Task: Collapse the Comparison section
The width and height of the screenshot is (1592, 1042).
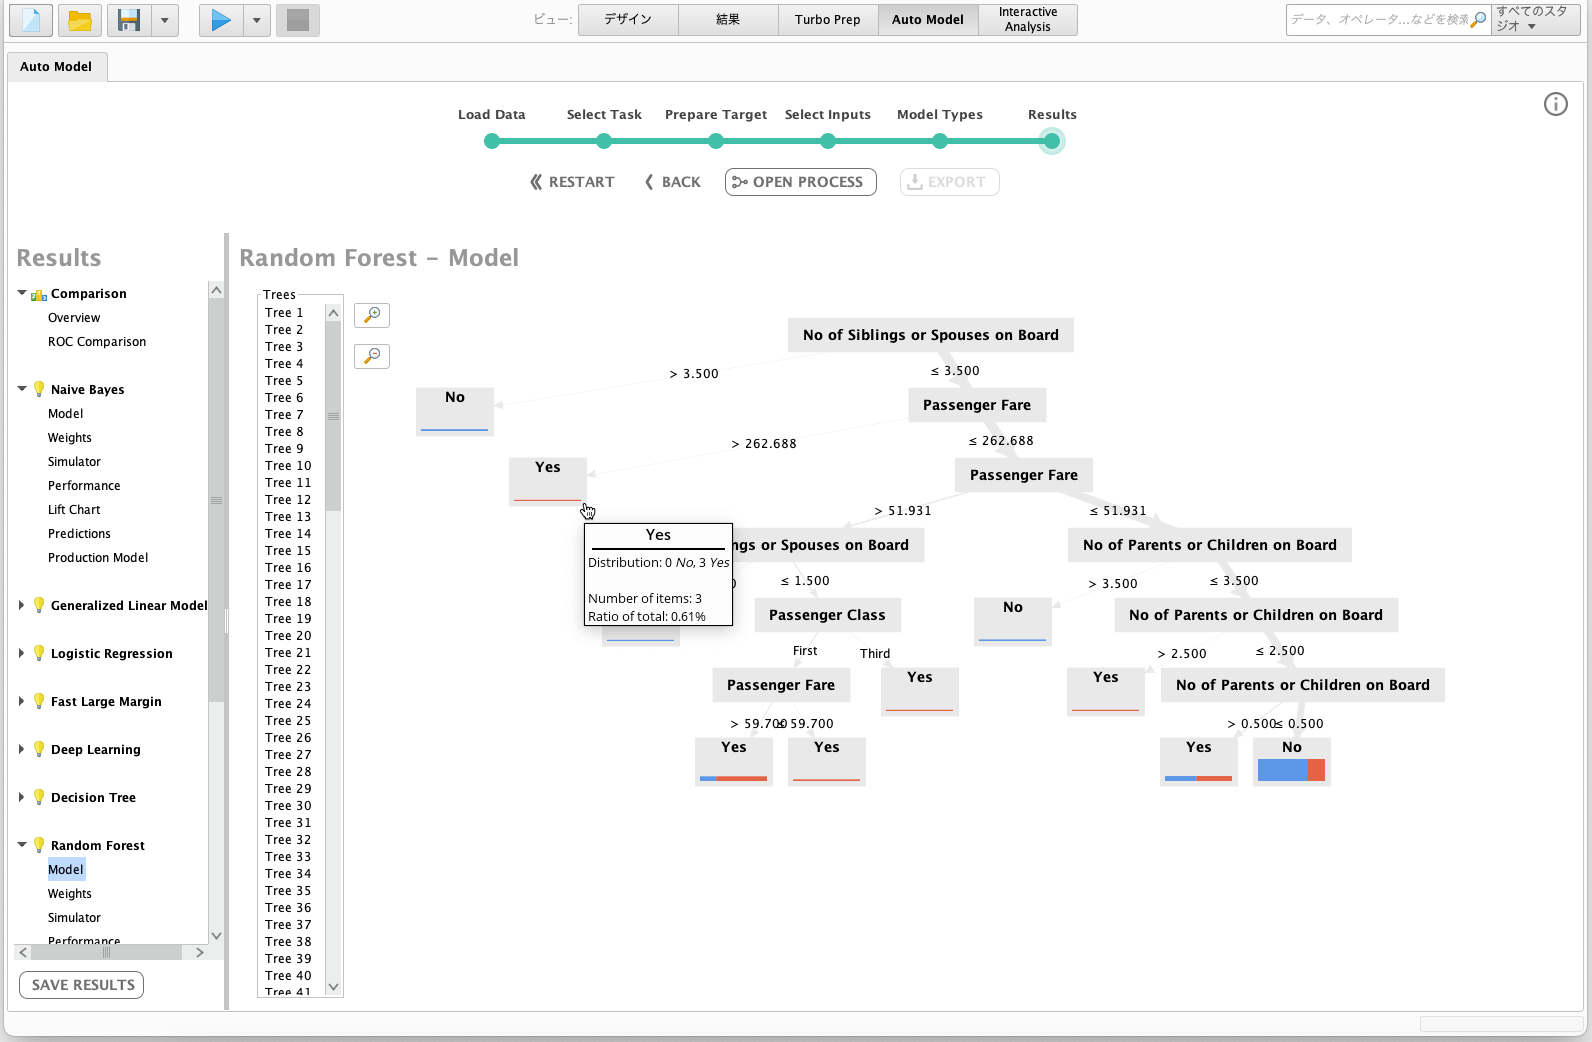Action: pyautogui.click(x=22, y=293)
